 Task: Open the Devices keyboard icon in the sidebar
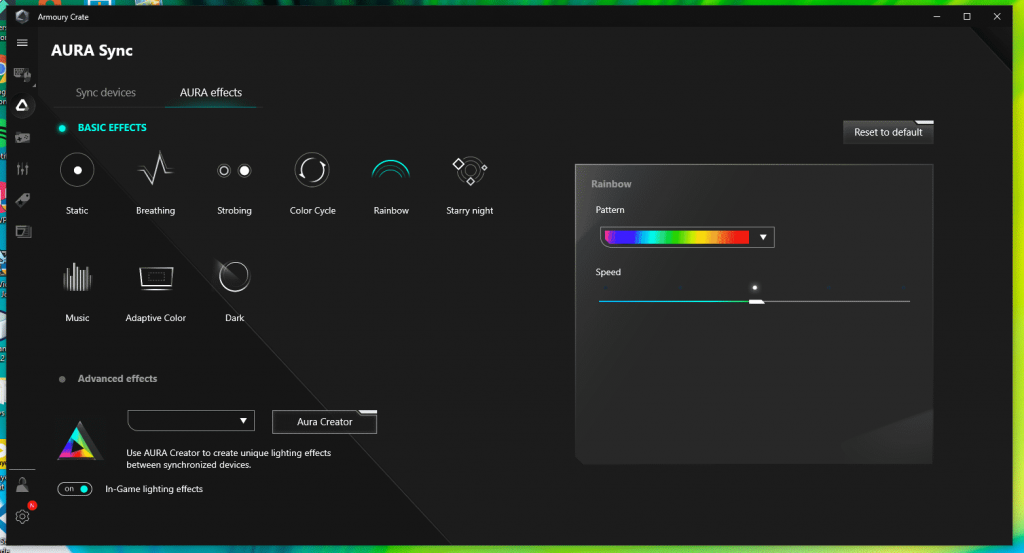coord(22,74)
